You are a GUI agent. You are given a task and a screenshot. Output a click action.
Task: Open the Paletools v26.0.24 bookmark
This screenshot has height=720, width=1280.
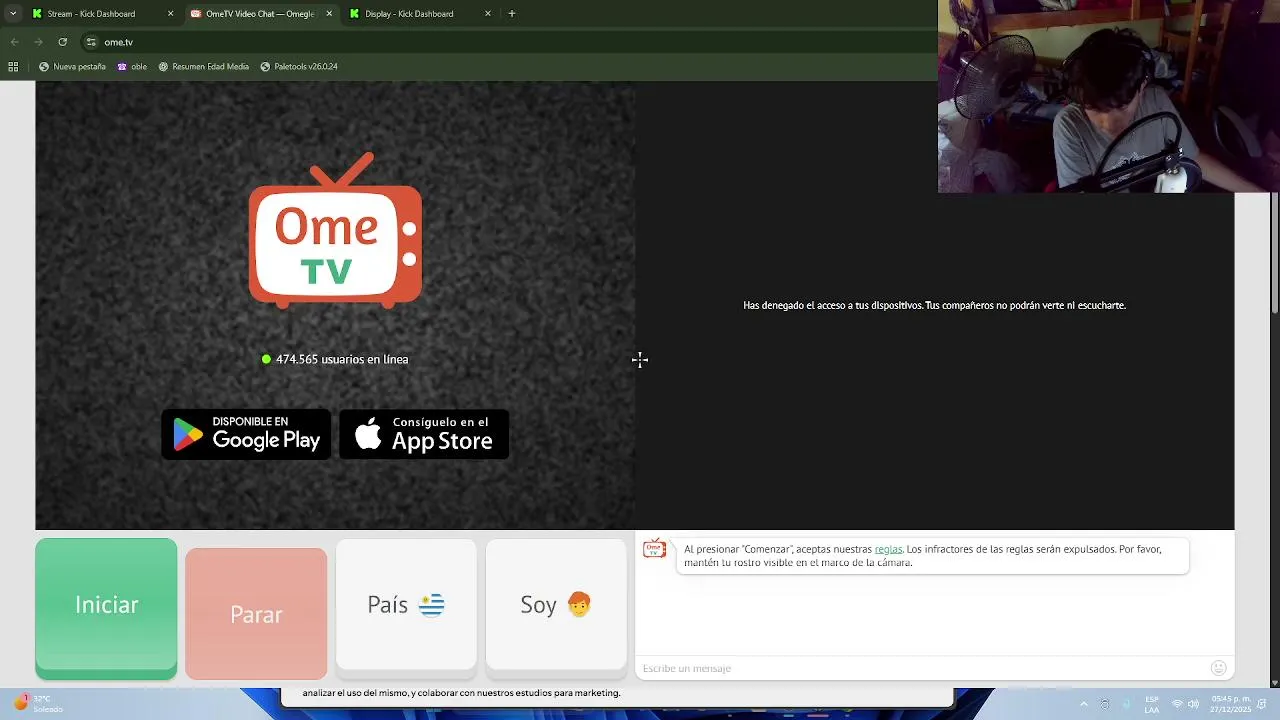pyautogui.click(x=299, y=67)
